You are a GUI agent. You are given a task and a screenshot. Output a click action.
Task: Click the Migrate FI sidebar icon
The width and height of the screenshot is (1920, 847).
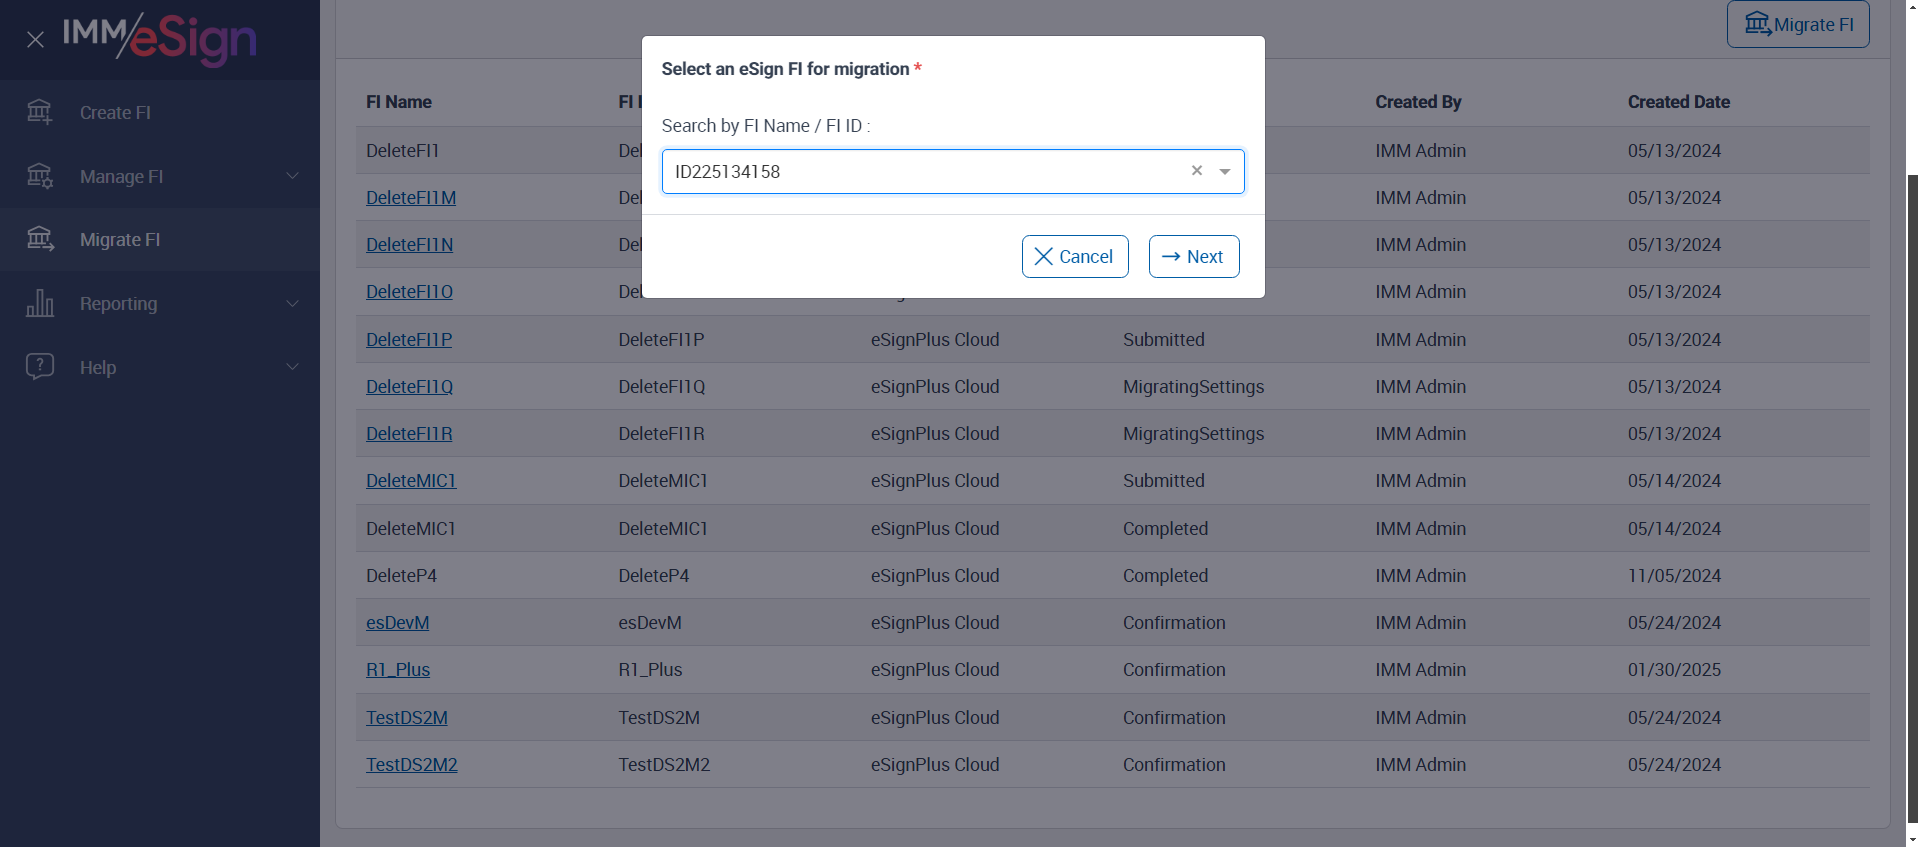click(40, 239)
